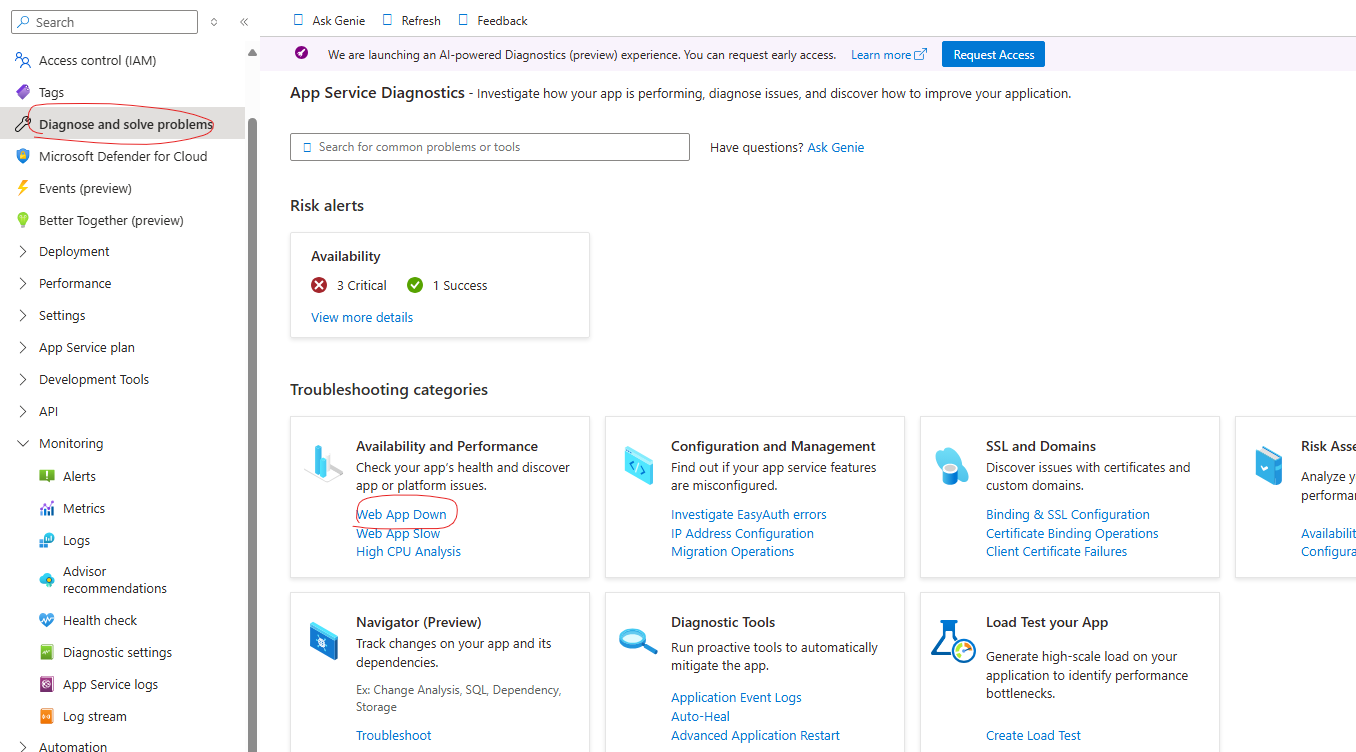
Task: Click the Logs icon in Monitoring
Action: coord(47,540)
